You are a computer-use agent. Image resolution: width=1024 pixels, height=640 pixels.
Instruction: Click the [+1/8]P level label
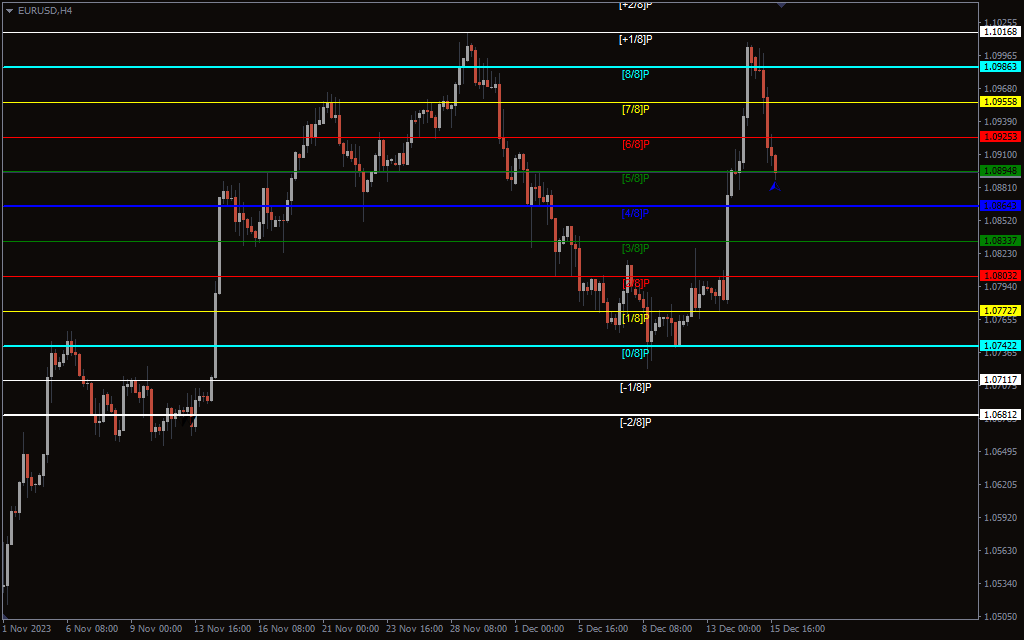pos(635,40)
